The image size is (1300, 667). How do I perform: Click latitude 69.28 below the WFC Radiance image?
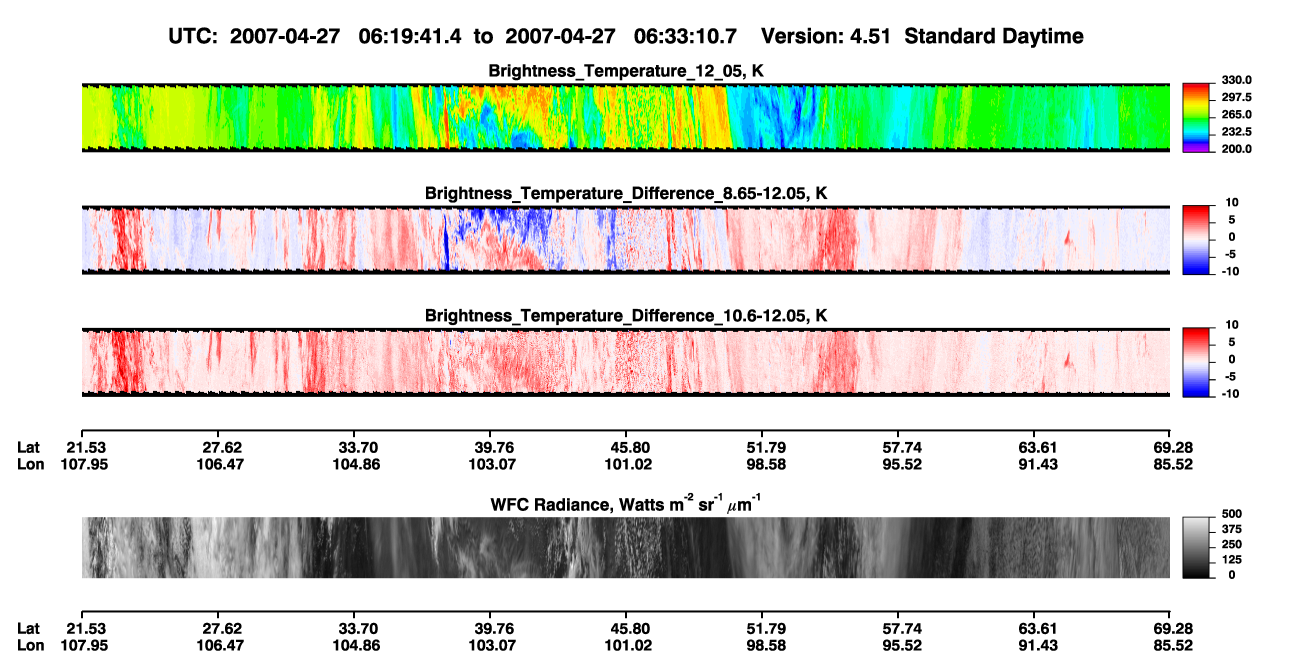pos(1171,628)
